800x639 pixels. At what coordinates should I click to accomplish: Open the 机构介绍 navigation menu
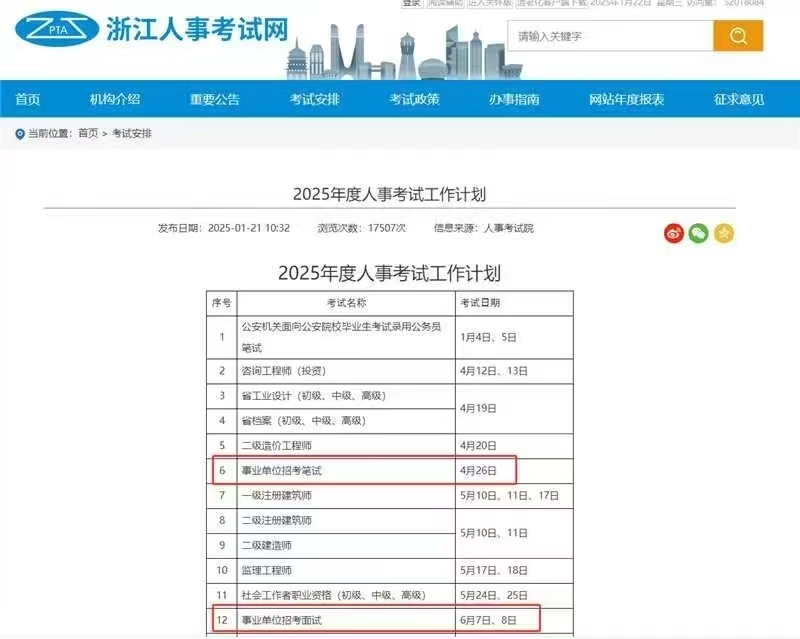tap(116, 99)
